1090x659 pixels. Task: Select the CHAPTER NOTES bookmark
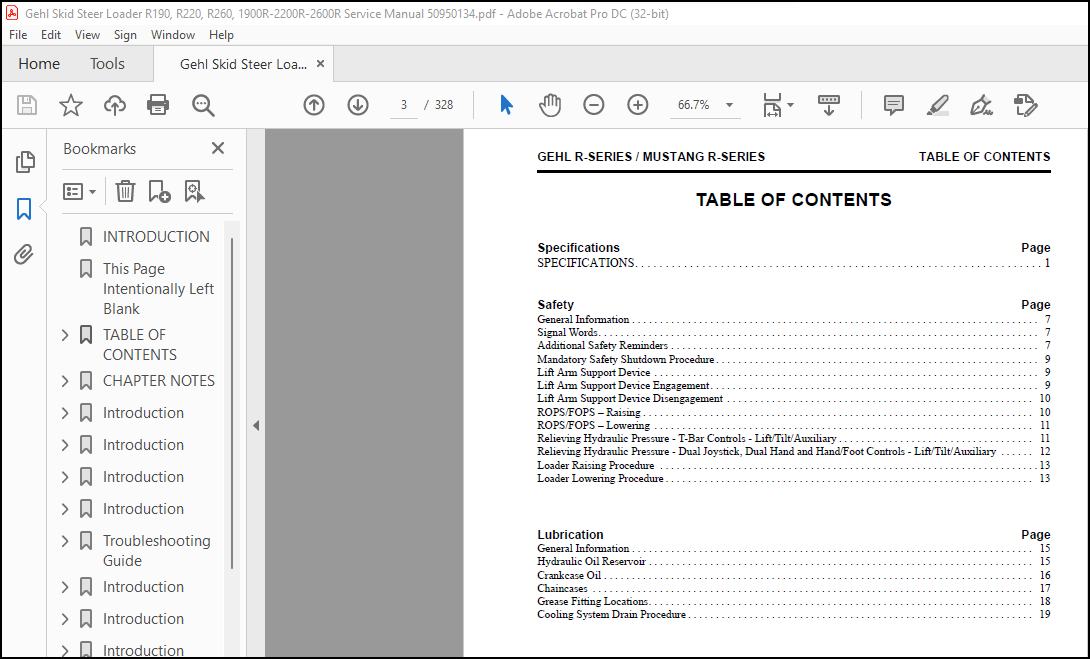click(158, 381)
